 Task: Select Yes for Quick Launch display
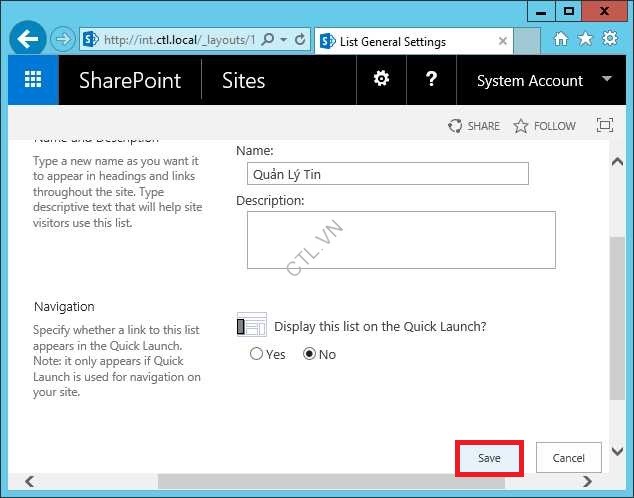pos(257,354)
